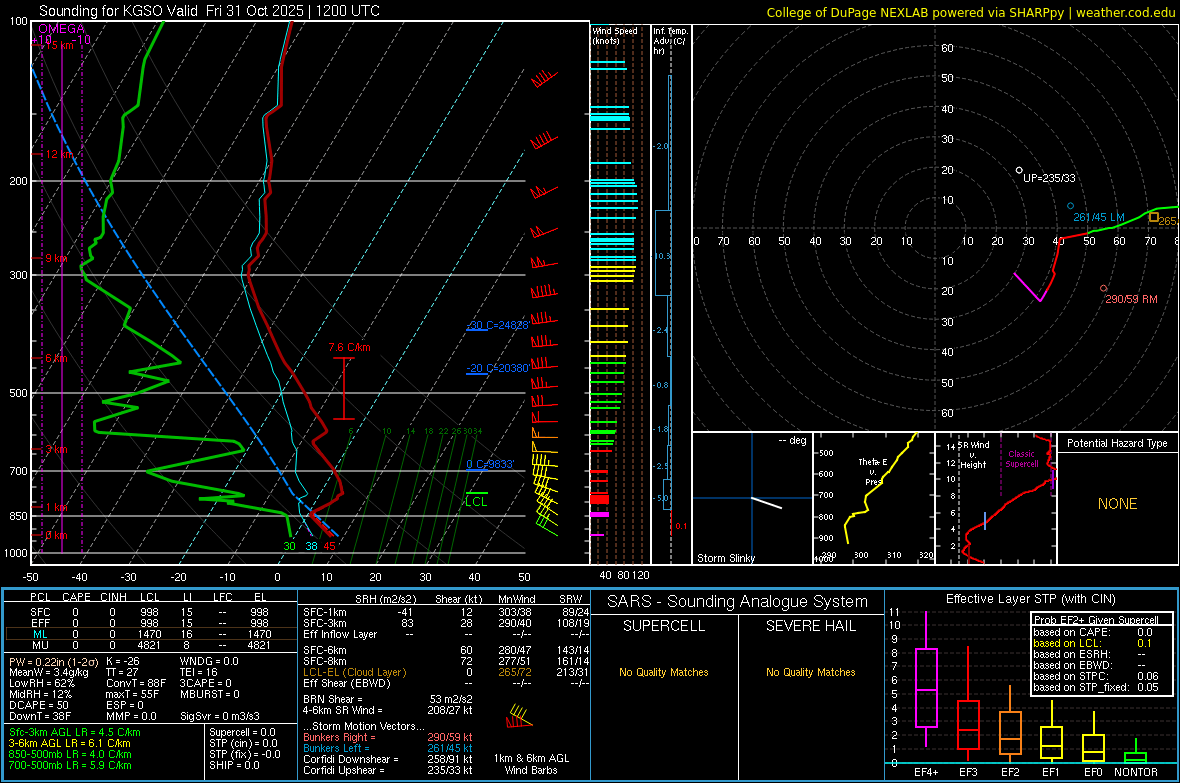Click the weather.cod.edu NEXLAB credit text
Screen dimensions: 1180x783
click(x=970, y=12)
